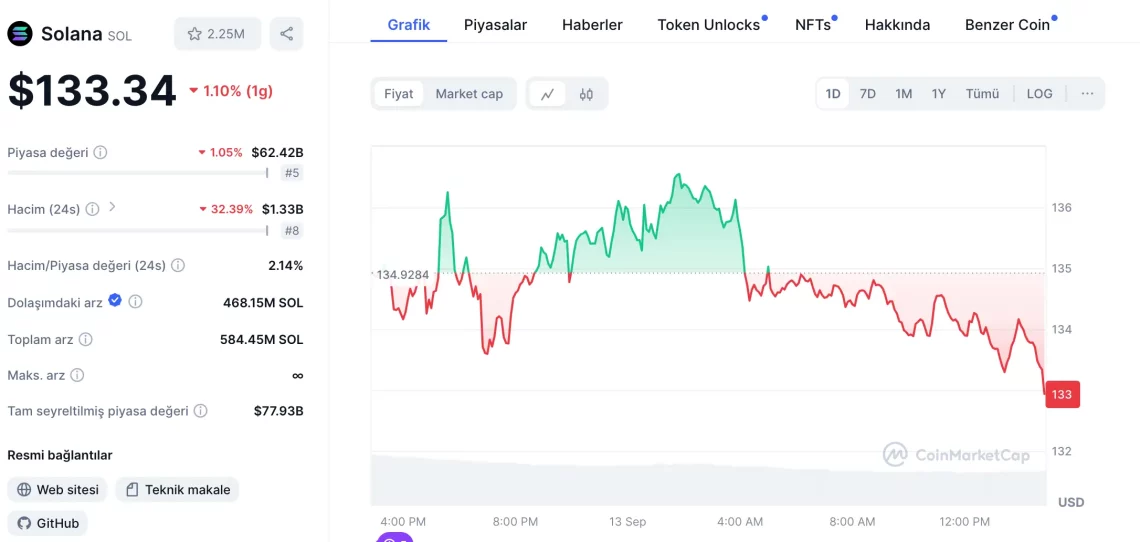Click the USD currency label
Image resolution: width=1140 pixels, height=542 pixels.
tap(1071, 502)
